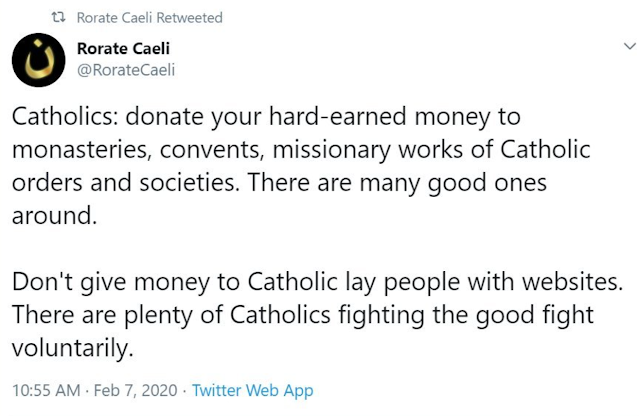Image resolution: width=639 pixels, height=416 pixels.
Task: Open the "Rorate Caeli Retweeted" label
Action: point(149,18)
